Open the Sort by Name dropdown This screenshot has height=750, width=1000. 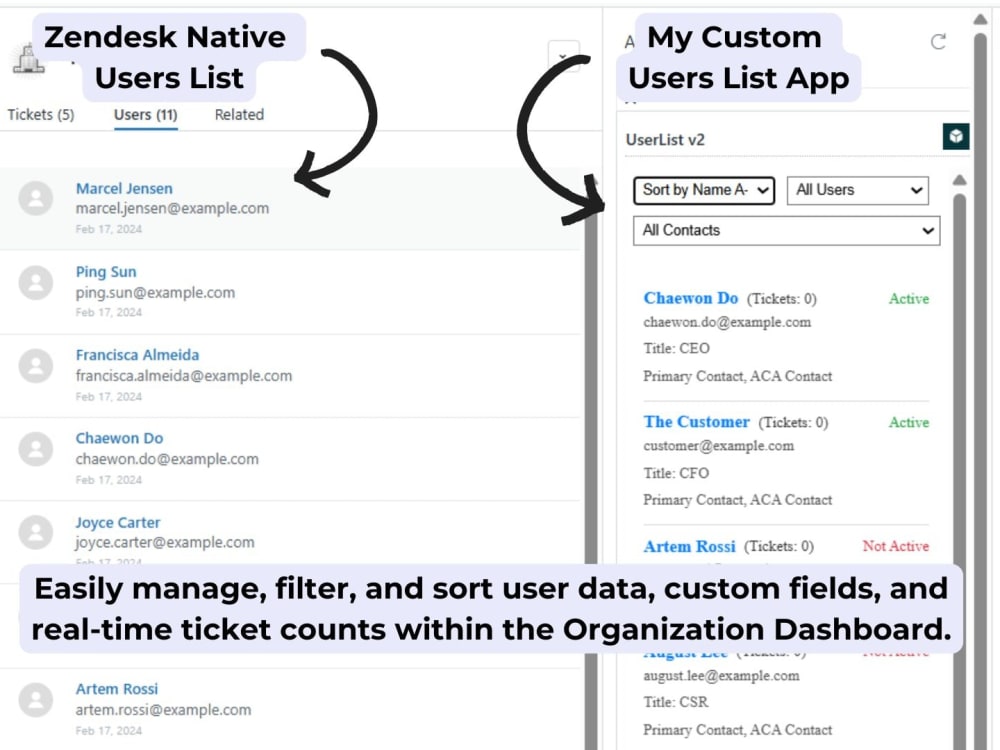pos(704,190)
